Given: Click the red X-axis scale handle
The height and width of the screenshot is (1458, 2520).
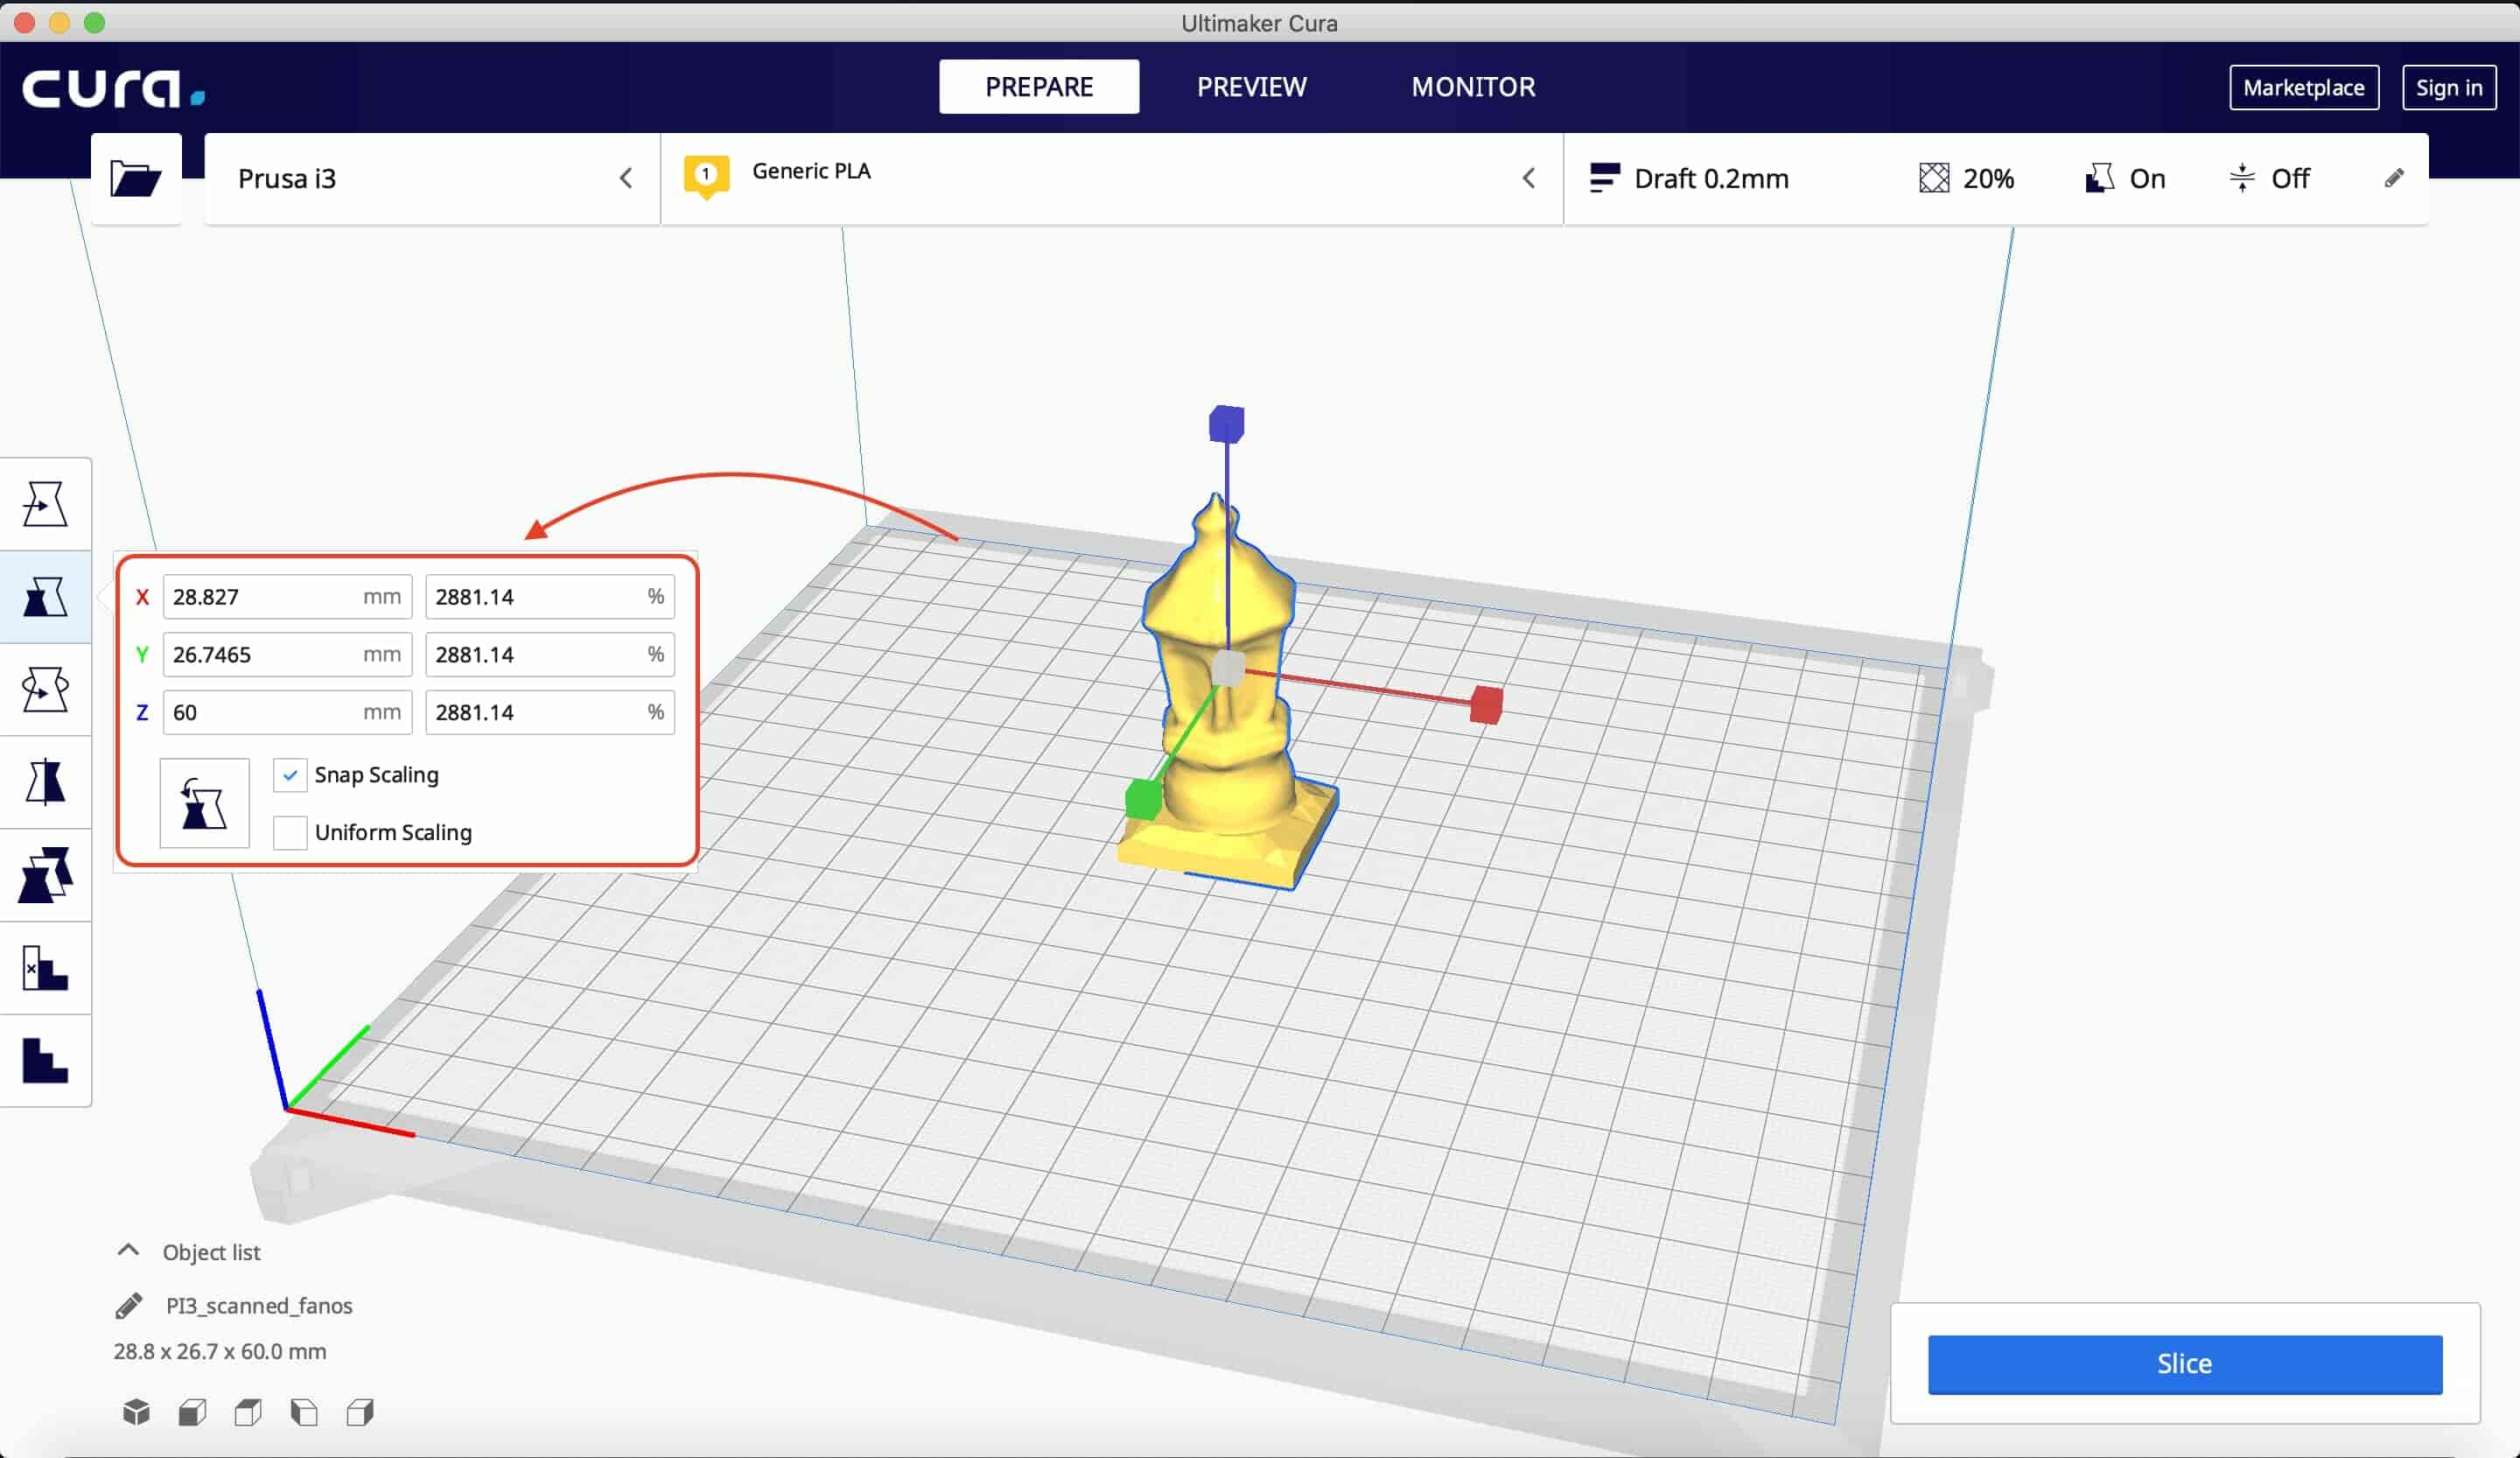Looking at the screenshot, I should coord(1486,705).
